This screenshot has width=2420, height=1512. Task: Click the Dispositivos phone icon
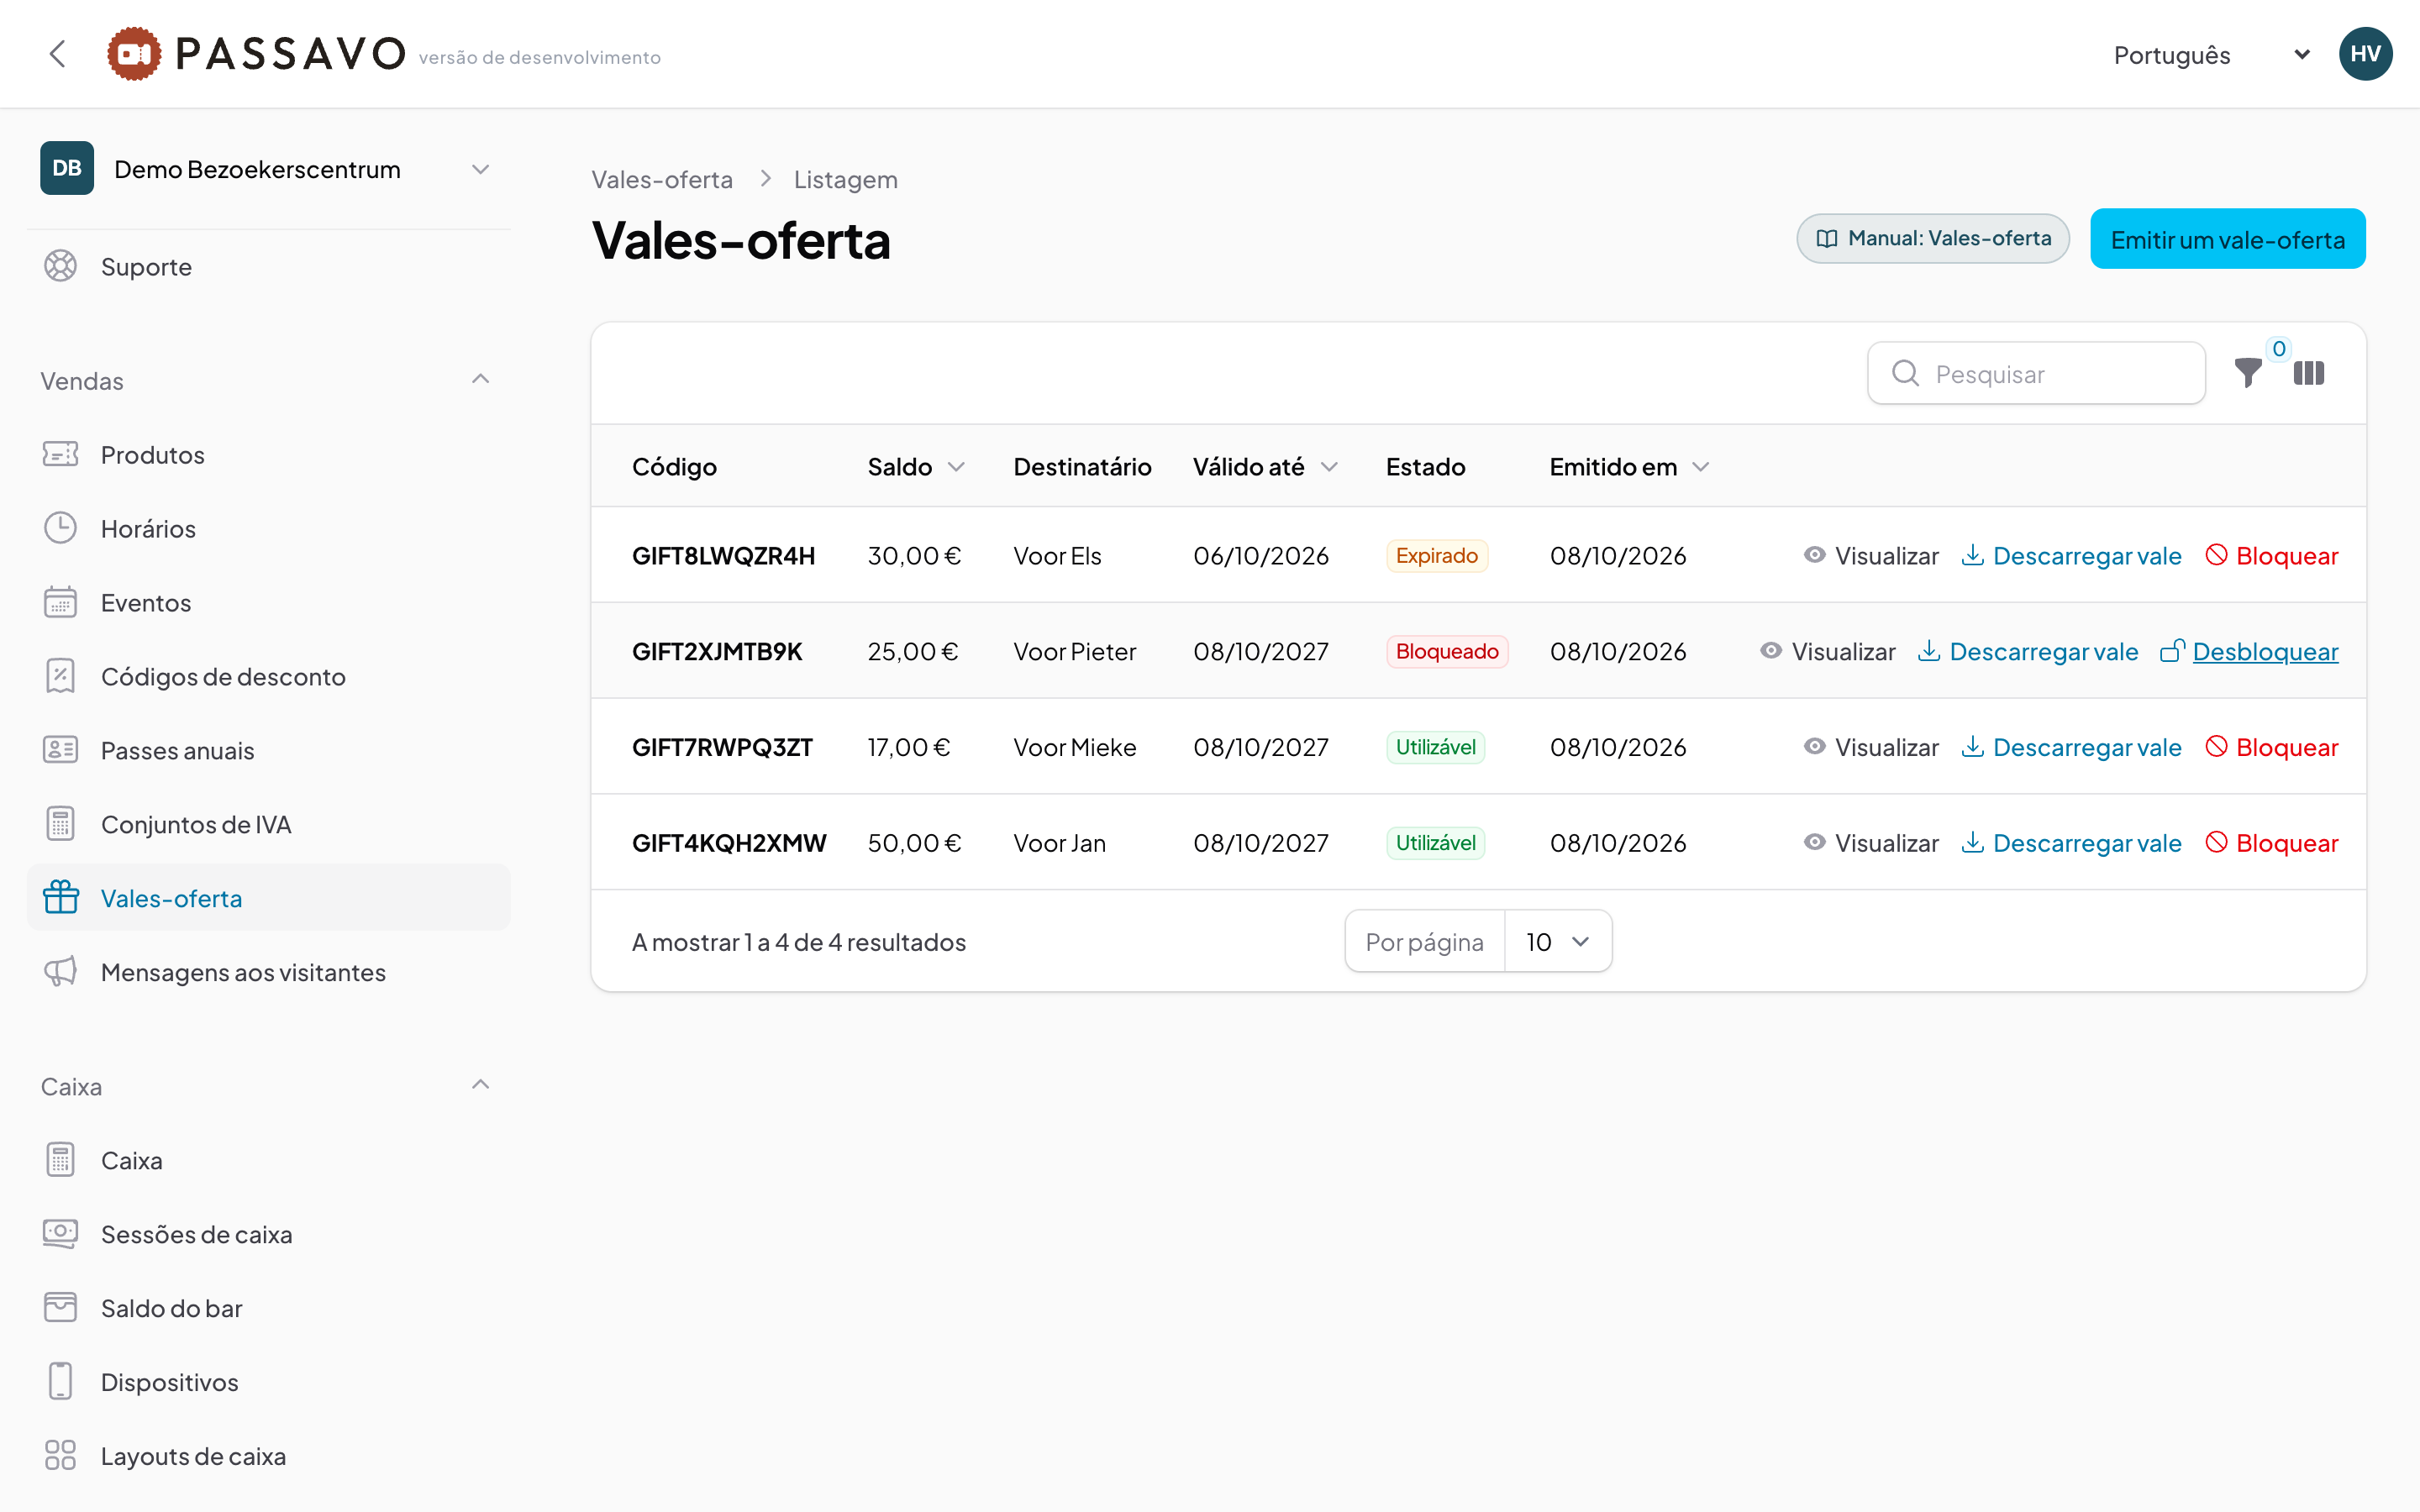(60, 1381)
